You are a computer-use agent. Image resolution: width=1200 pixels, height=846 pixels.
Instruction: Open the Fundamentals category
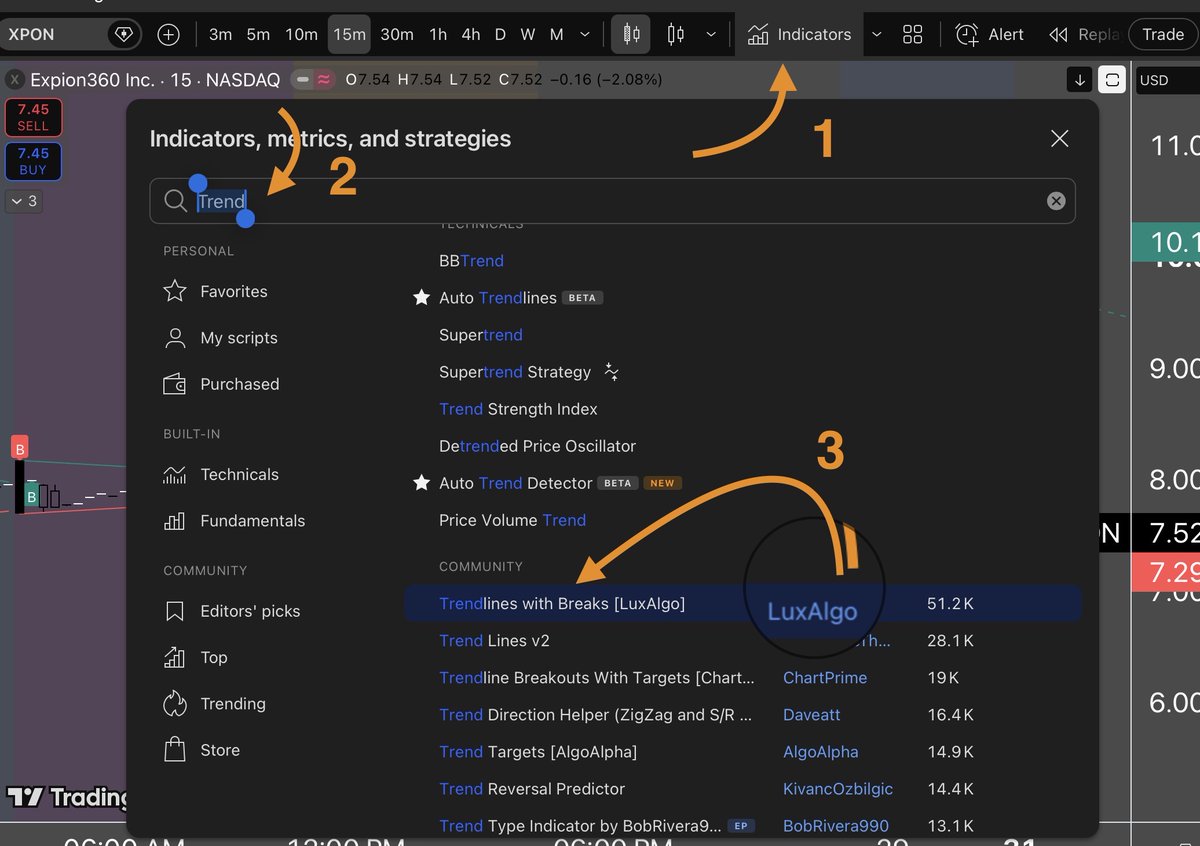tap(233, 520)
